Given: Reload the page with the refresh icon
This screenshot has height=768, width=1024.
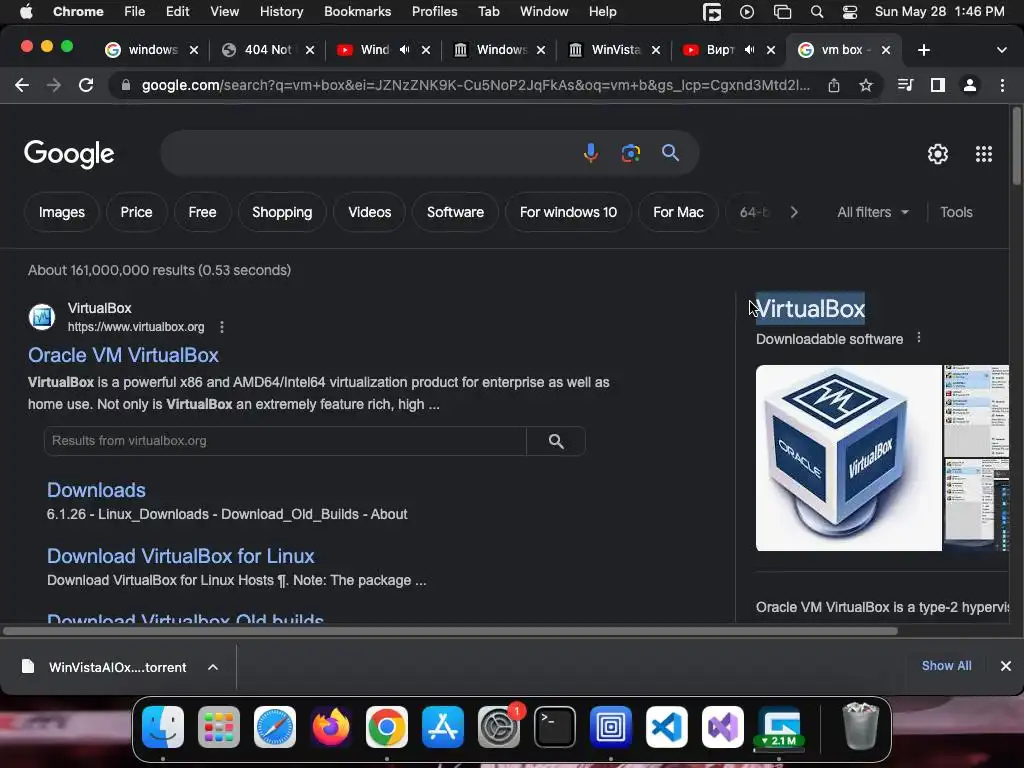Looking at the screenshot, I should (x=86, y=85).
